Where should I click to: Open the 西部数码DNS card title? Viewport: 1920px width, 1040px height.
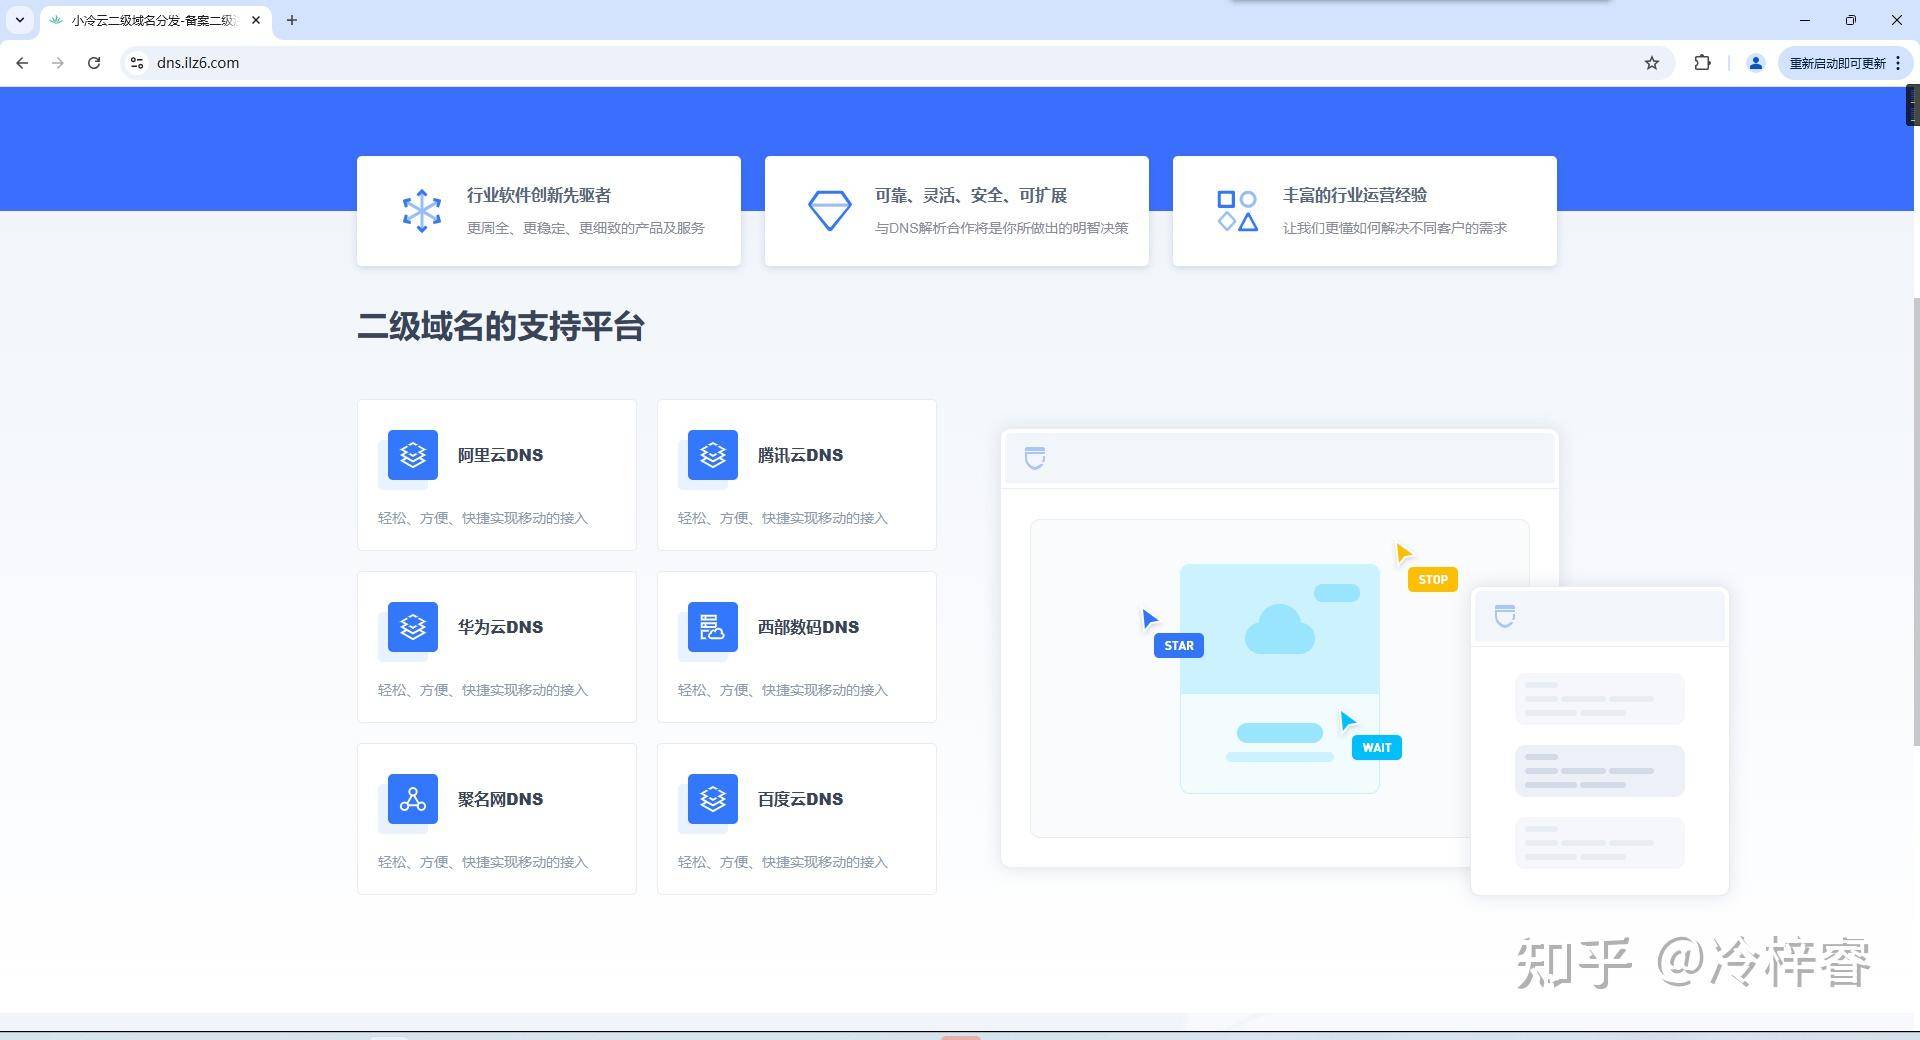point(808,627)
